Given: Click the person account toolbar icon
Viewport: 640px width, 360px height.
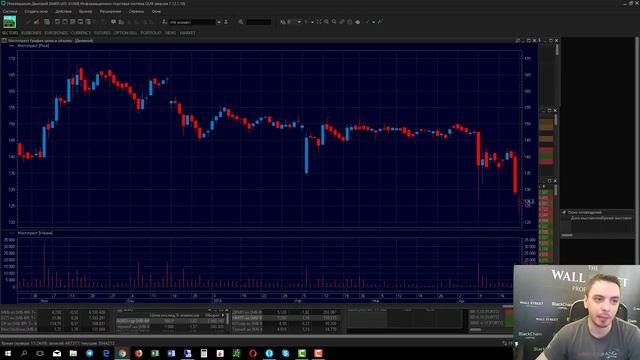Looking at the screenshot, I should click(x=164, y=22).
